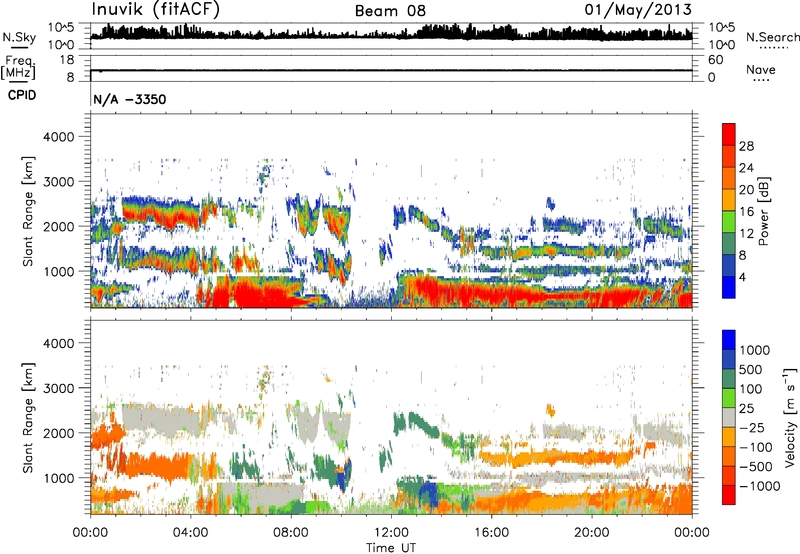Click the 'Velocity [m s-1]' color bar label
Image resolution: width=800 pixels, height=554 pixels.
[790, 417]
